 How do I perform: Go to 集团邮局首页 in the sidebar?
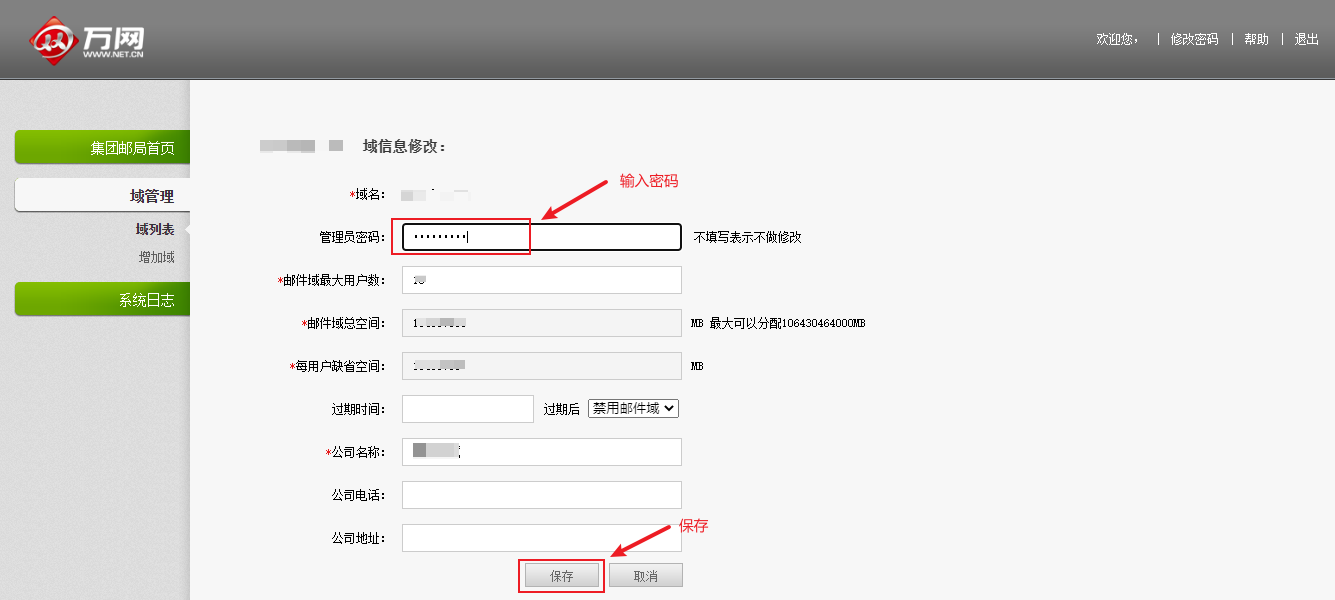point(103,148)
